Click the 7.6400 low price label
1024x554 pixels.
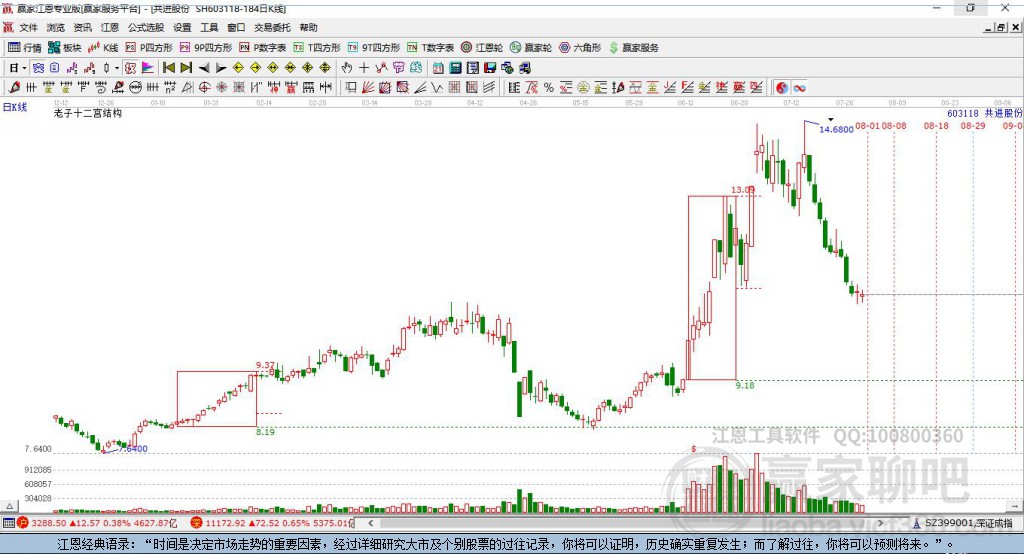[133, 449]
